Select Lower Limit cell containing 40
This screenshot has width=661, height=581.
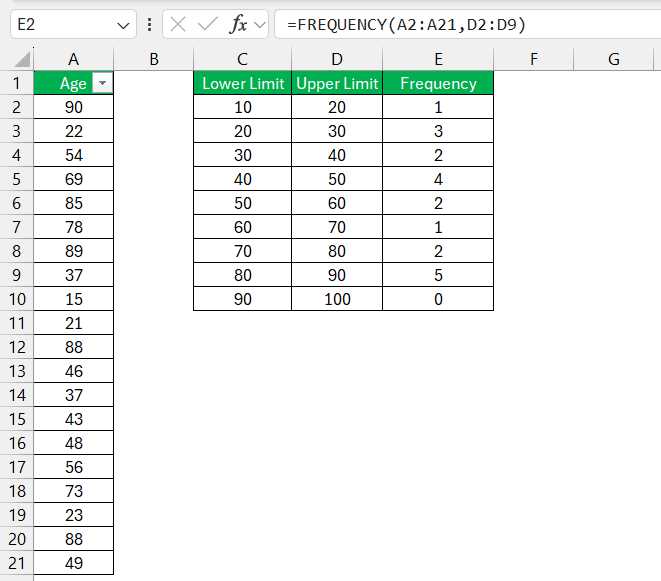pyautogui.click(x=242, y=179)
